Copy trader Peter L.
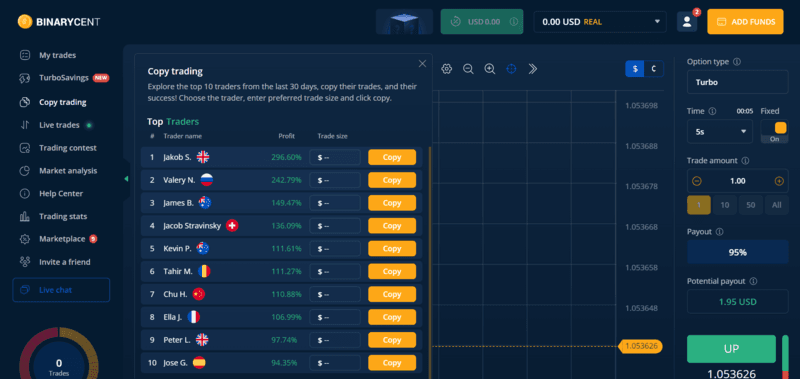This screenshot has width=800, height=379. coord(392,340)
